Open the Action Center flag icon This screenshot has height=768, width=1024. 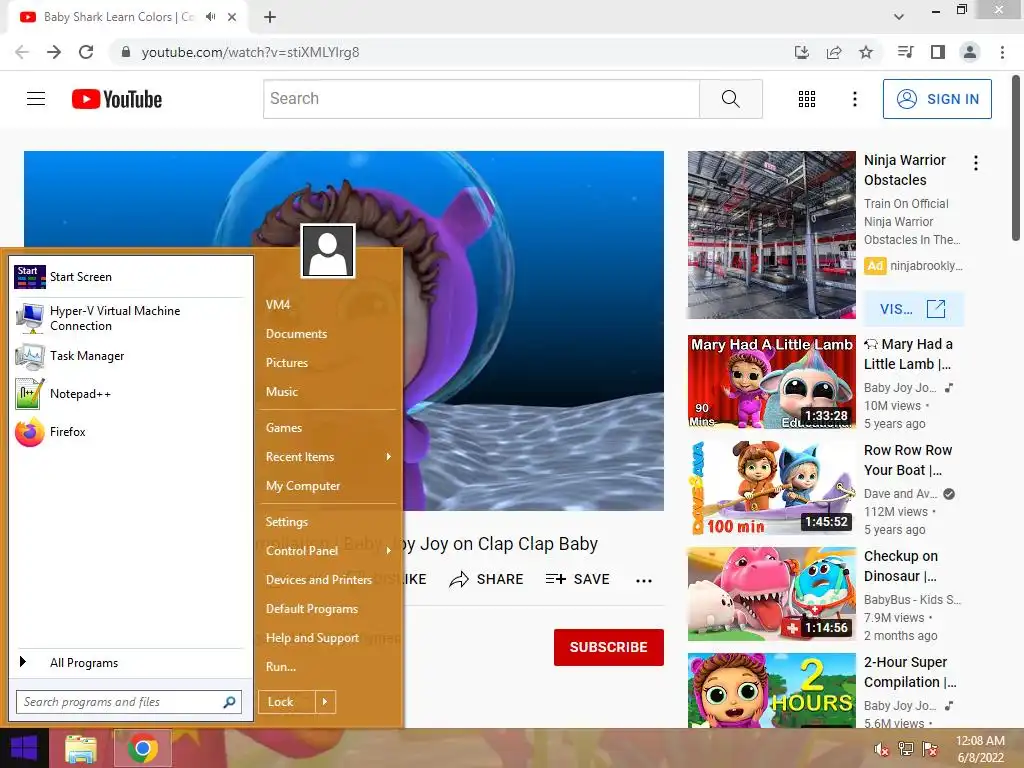tap(930, 749)
